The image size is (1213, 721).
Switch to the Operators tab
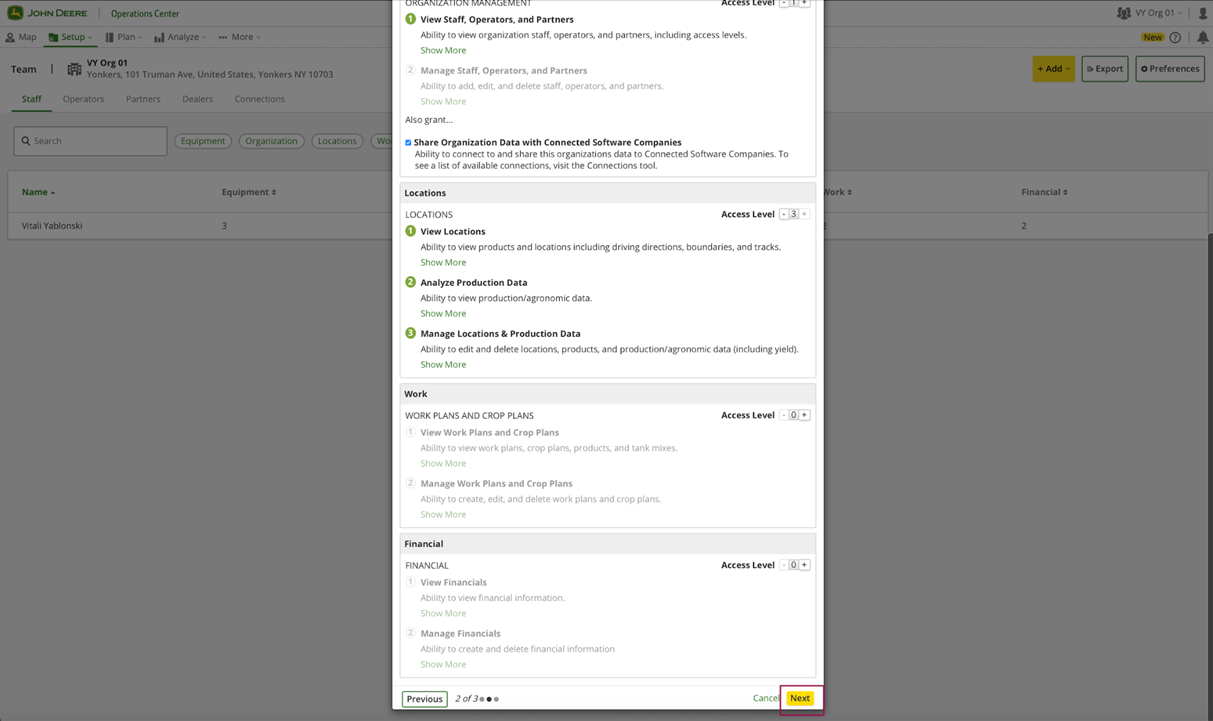tap(83, 99)
